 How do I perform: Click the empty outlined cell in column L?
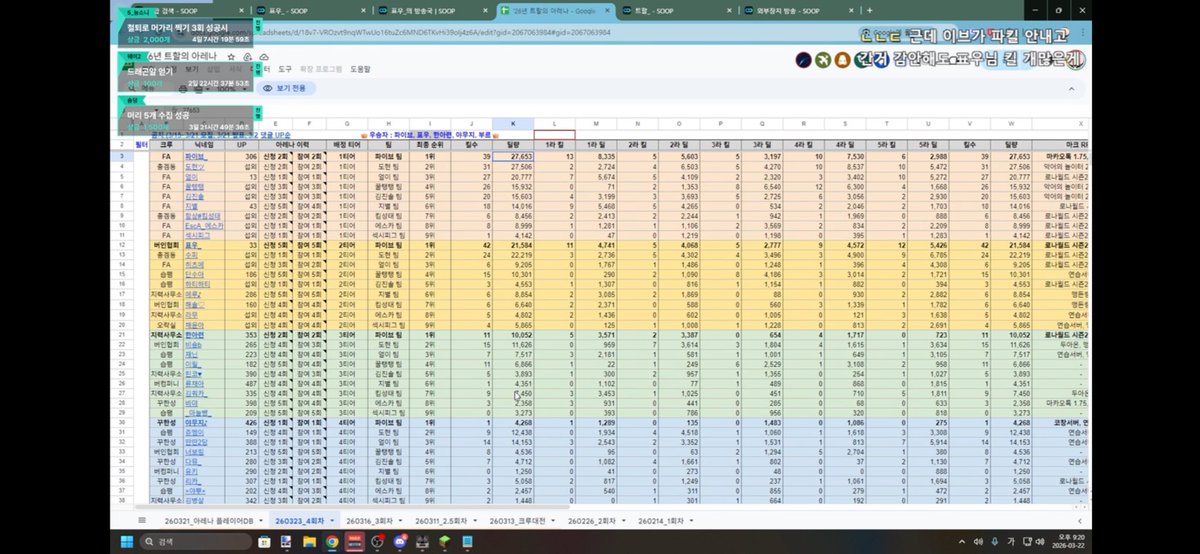coord(555,134)
